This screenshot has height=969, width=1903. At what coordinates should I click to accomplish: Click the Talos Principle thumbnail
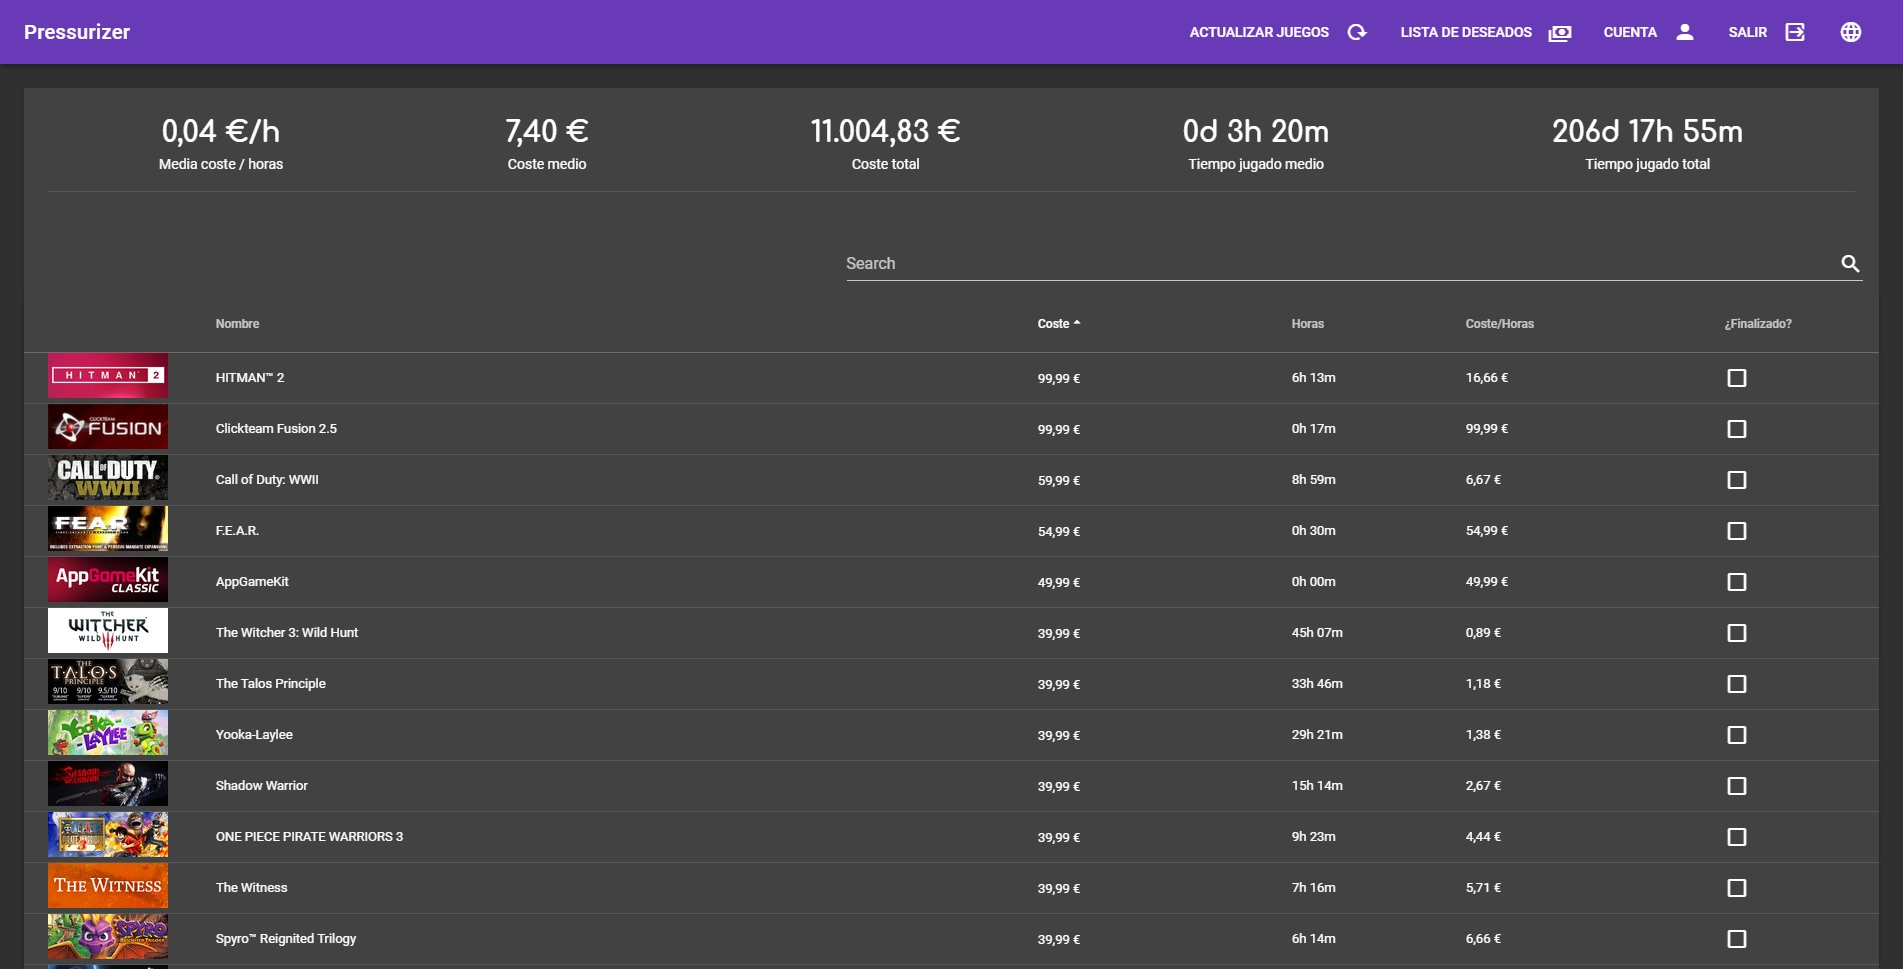point(108,682)
